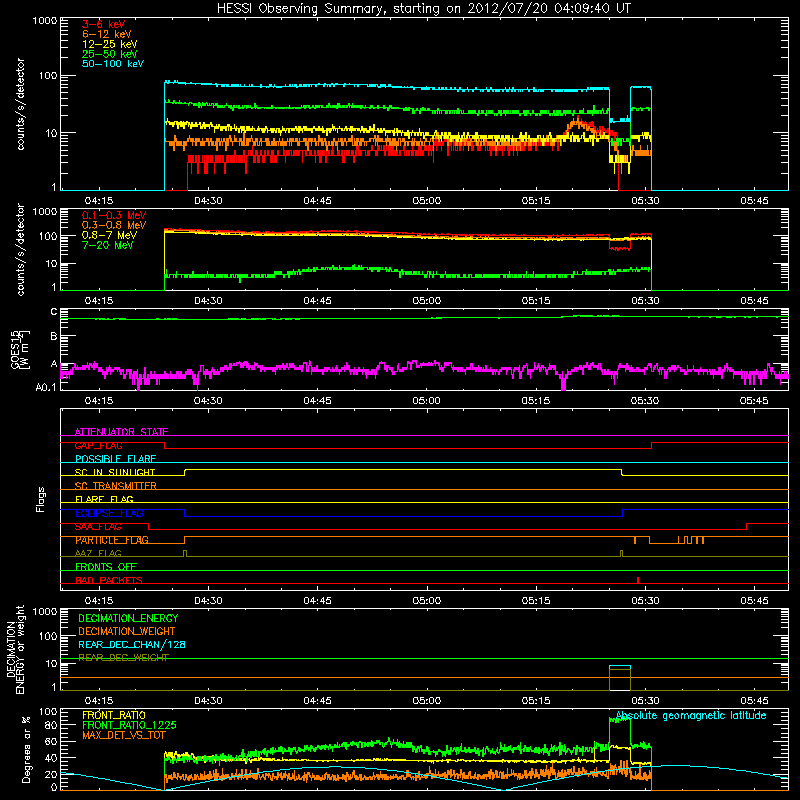Click the Absolute geomagnetic latitude label
Screen dimensions: 800x800
point(691,716)
